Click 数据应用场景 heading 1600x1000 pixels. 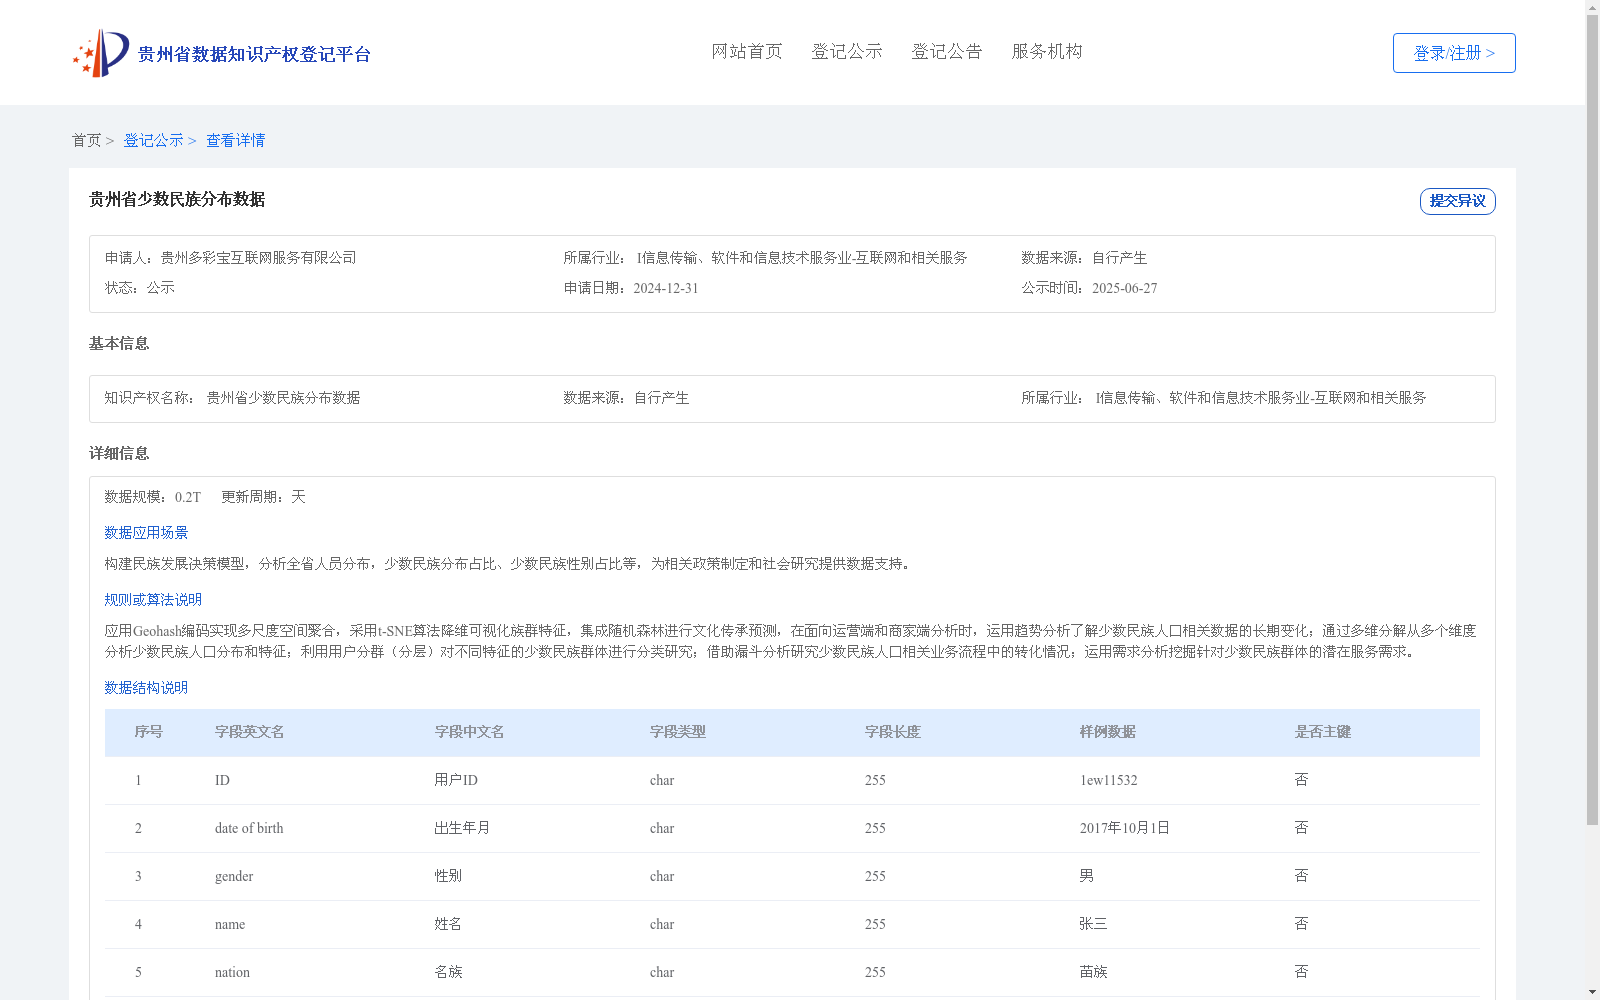tap(146, 533)
